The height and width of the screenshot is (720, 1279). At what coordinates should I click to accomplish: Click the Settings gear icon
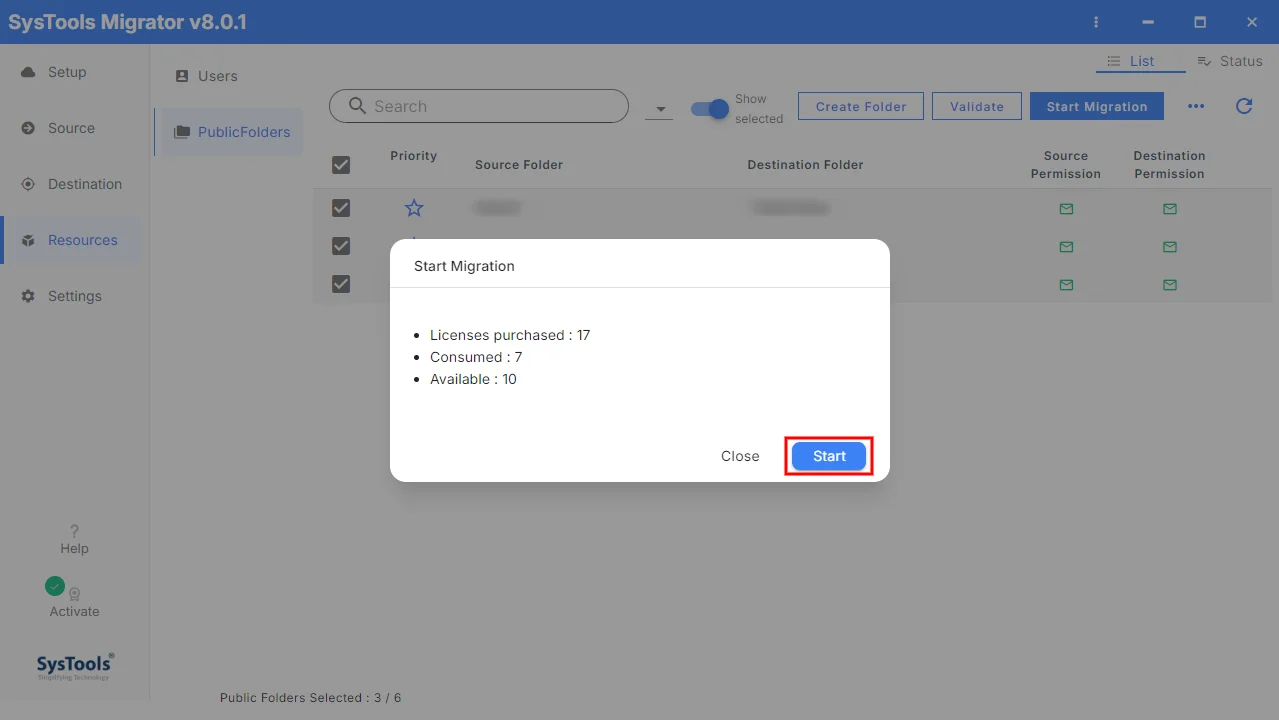tap(28, 296)
